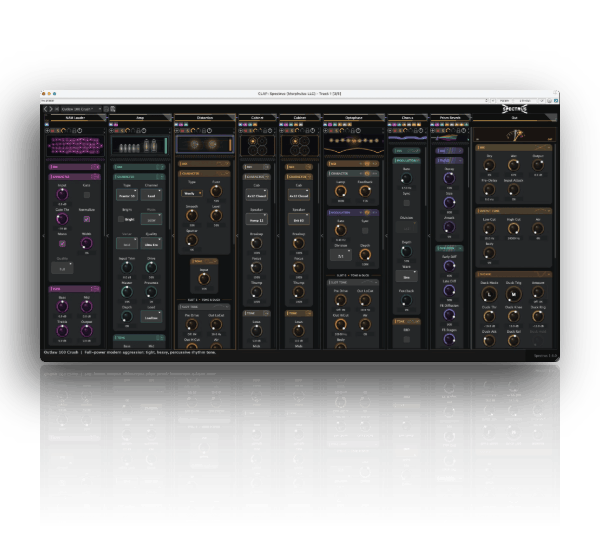Viewport: 600px width, 543px height.
Task: Toggle the Normalize checkbox in NAM Loader
Action: point(87,219)
